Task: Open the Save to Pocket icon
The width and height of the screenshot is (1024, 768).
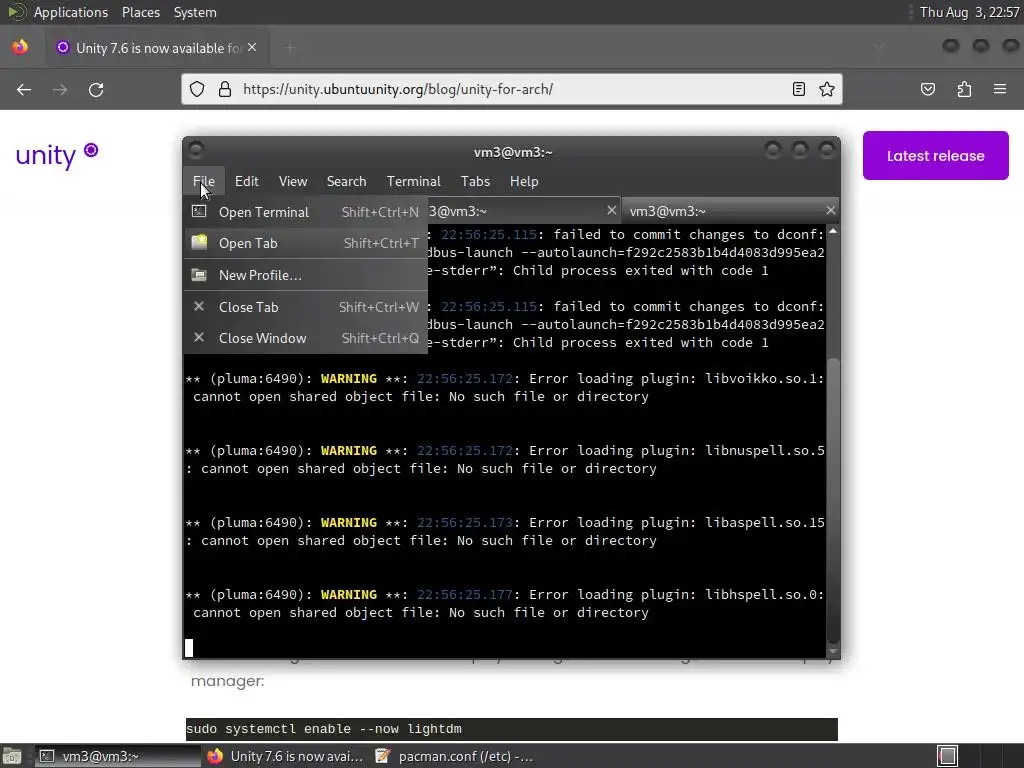Action: (927, 89)
